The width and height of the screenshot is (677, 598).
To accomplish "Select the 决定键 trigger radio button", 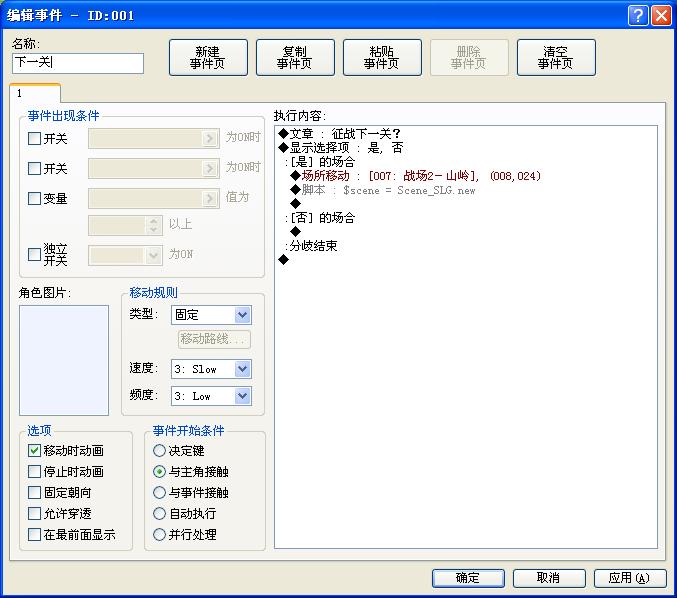I will click(159, 450).
